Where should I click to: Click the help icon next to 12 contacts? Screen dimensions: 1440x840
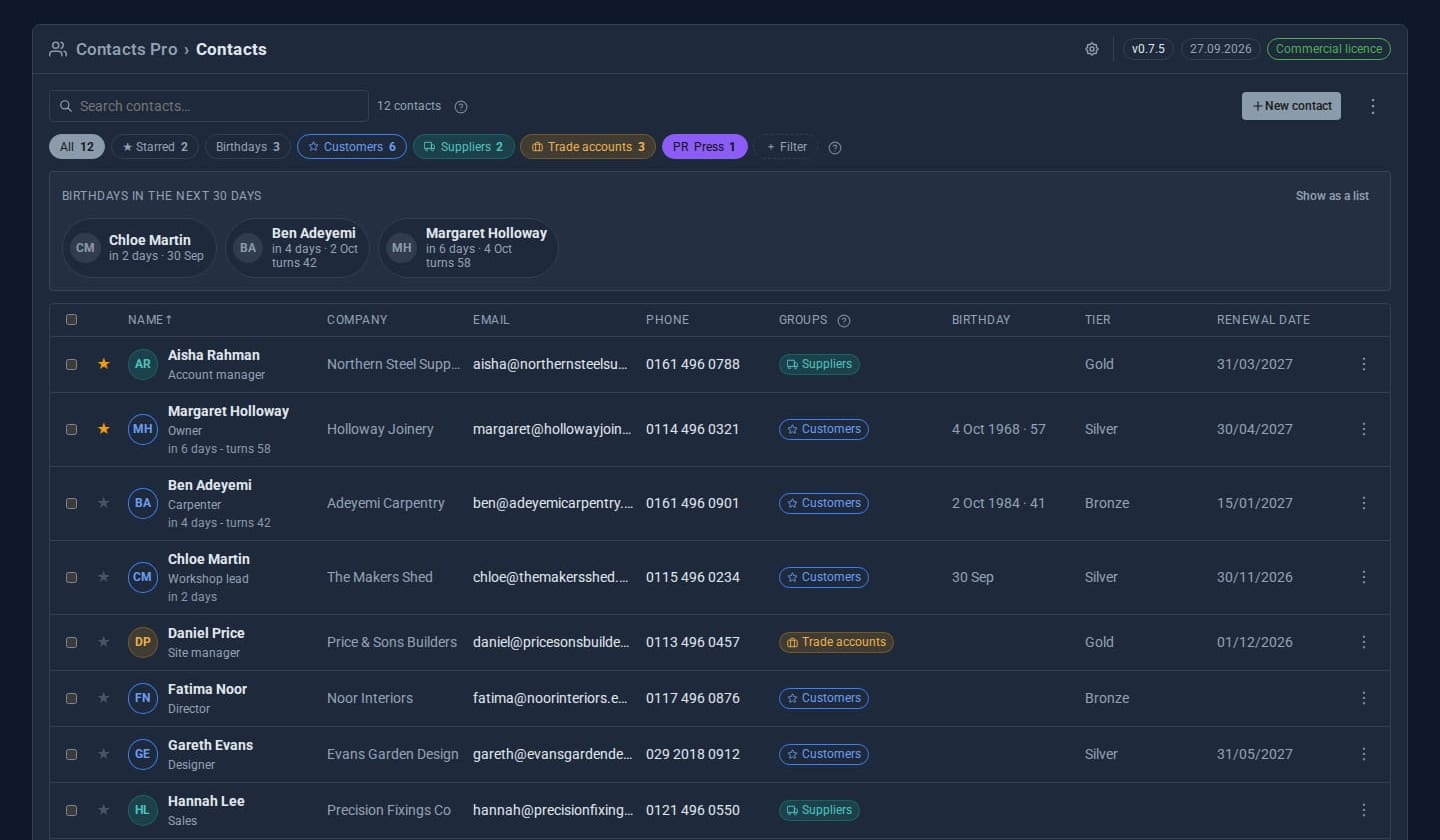[x=461, y=107]
